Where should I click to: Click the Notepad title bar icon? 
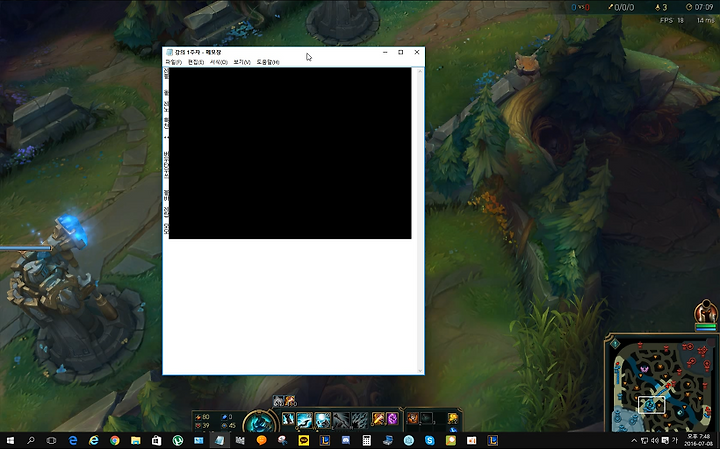[169, 52]
